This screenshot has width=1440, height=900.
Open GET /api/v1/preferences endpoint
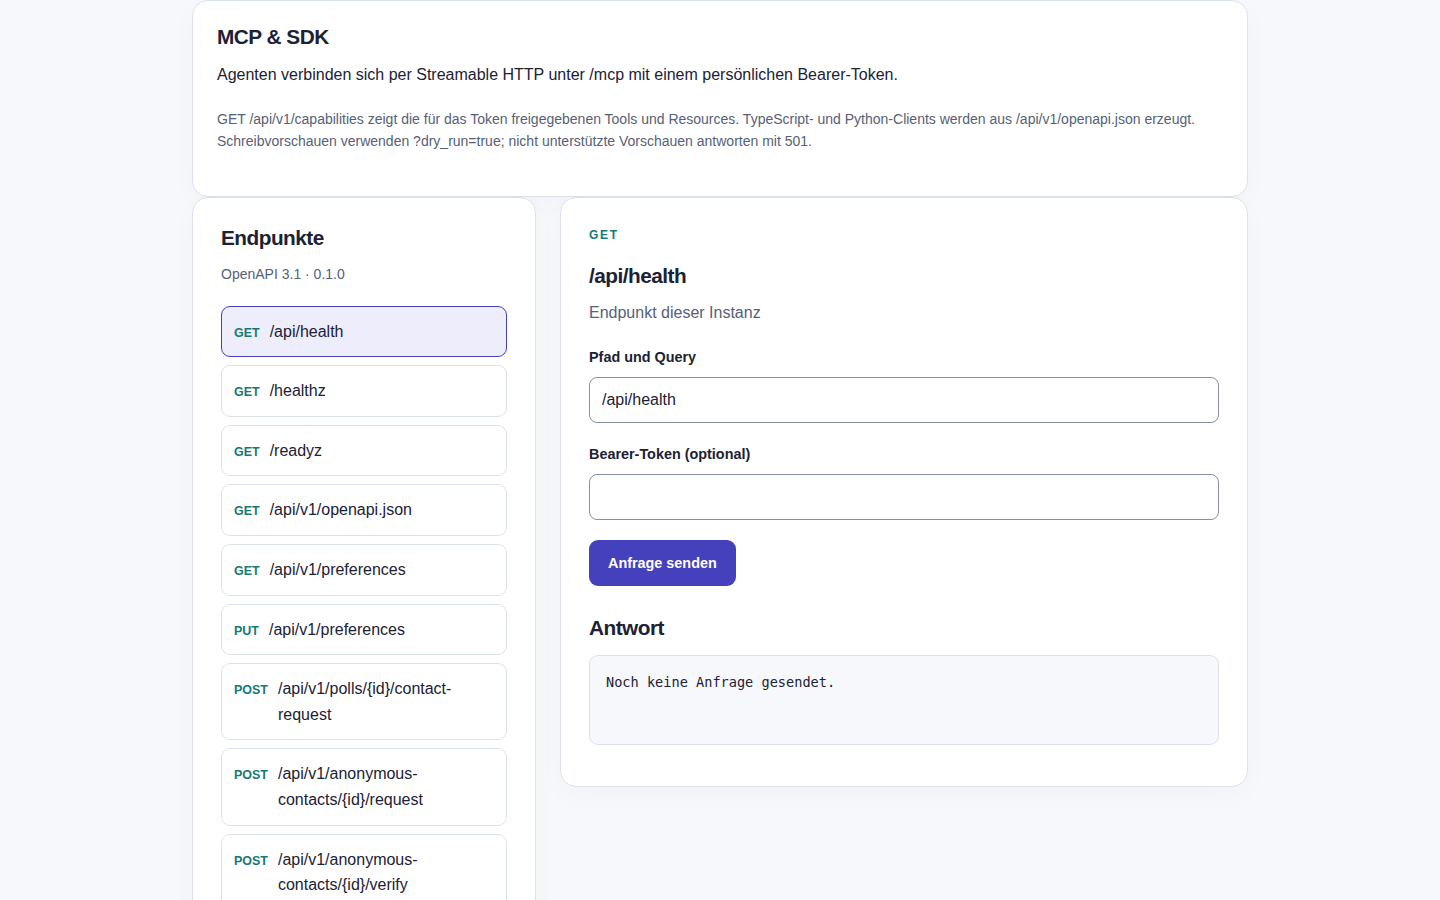(364, 570)
